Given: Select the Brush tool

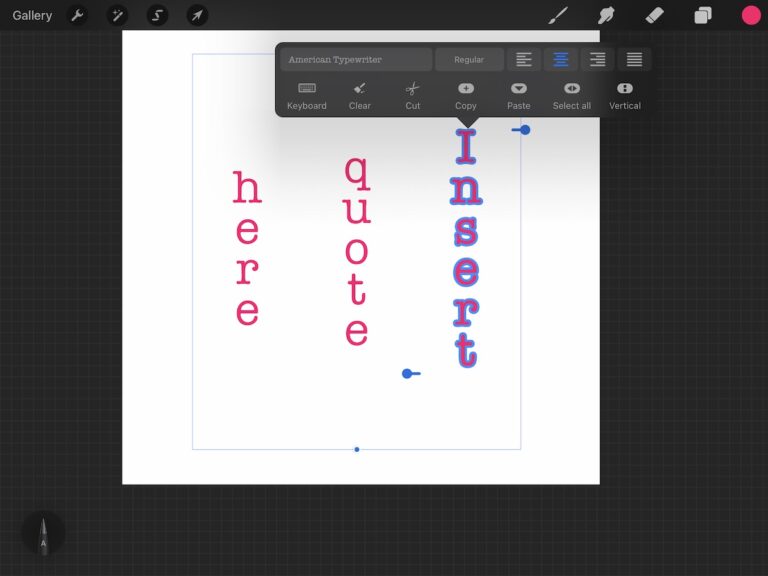Looking at the screenshot, I should pyautogui.click(x=558, y=15).
